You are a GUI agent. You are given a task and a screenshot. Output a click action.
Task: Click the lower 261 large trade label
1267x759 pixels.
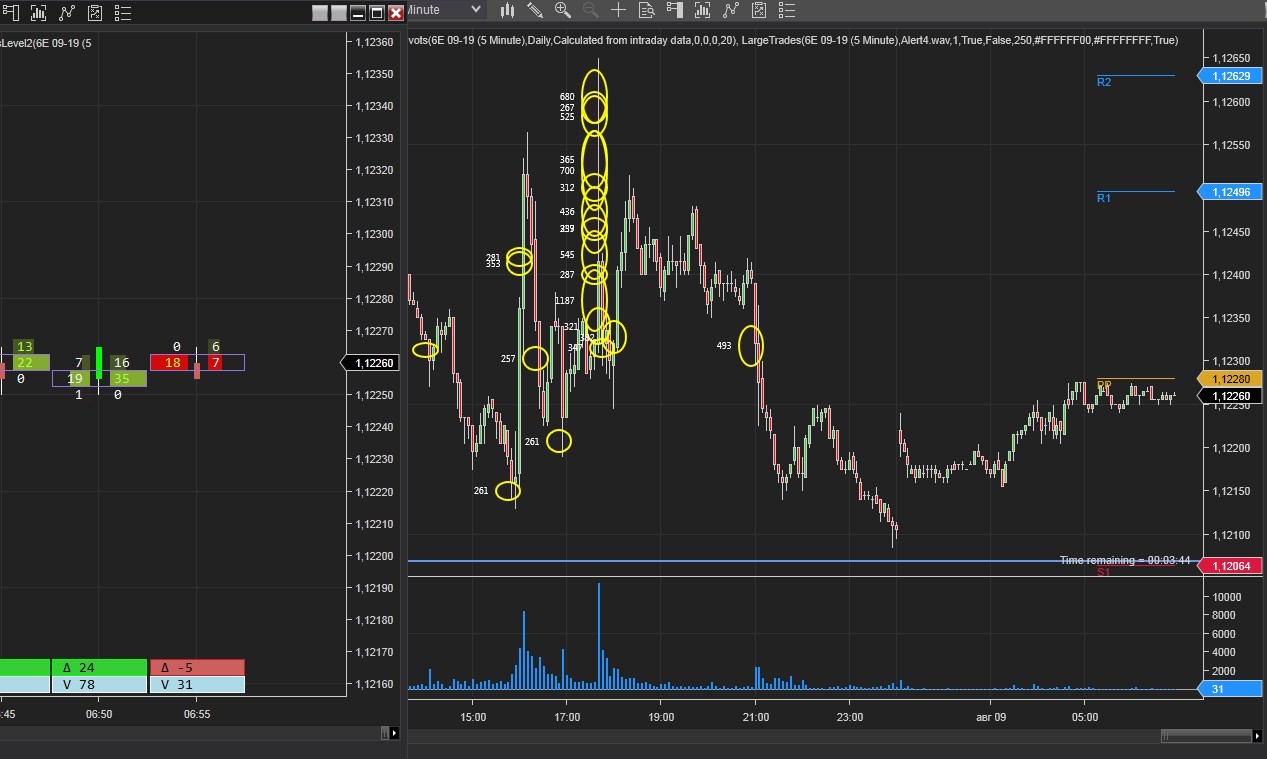click(x=481, y=491)
